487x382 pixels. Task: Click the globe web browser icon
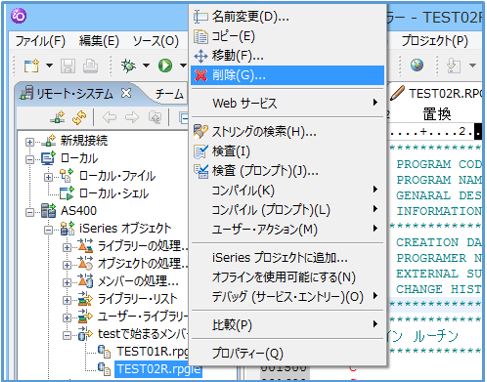[x=417, y=65]
